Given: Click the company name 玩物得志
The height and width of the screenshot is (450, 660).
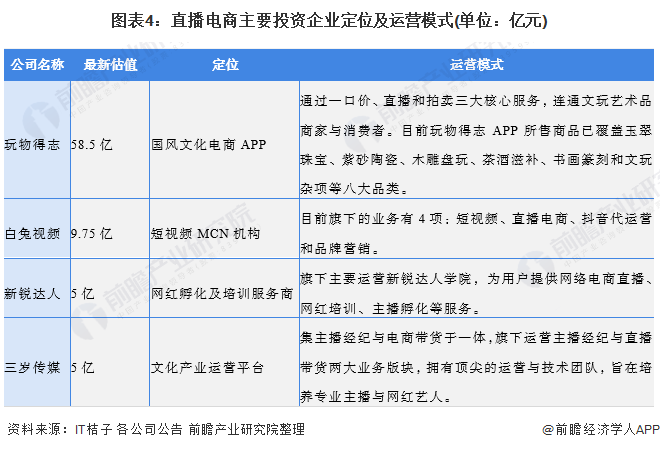Looking at the screenshot, I should click(x=32, y=145).
